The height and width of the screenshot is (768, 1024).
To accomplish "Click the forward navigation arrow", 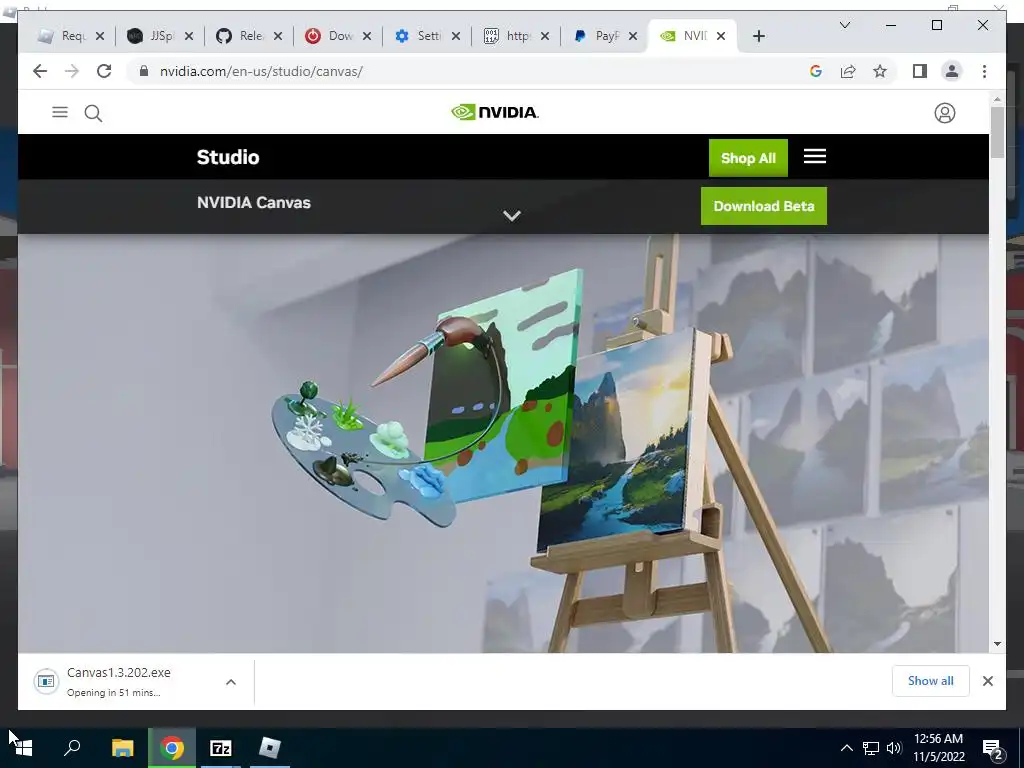I will click(x=72, y=71).
